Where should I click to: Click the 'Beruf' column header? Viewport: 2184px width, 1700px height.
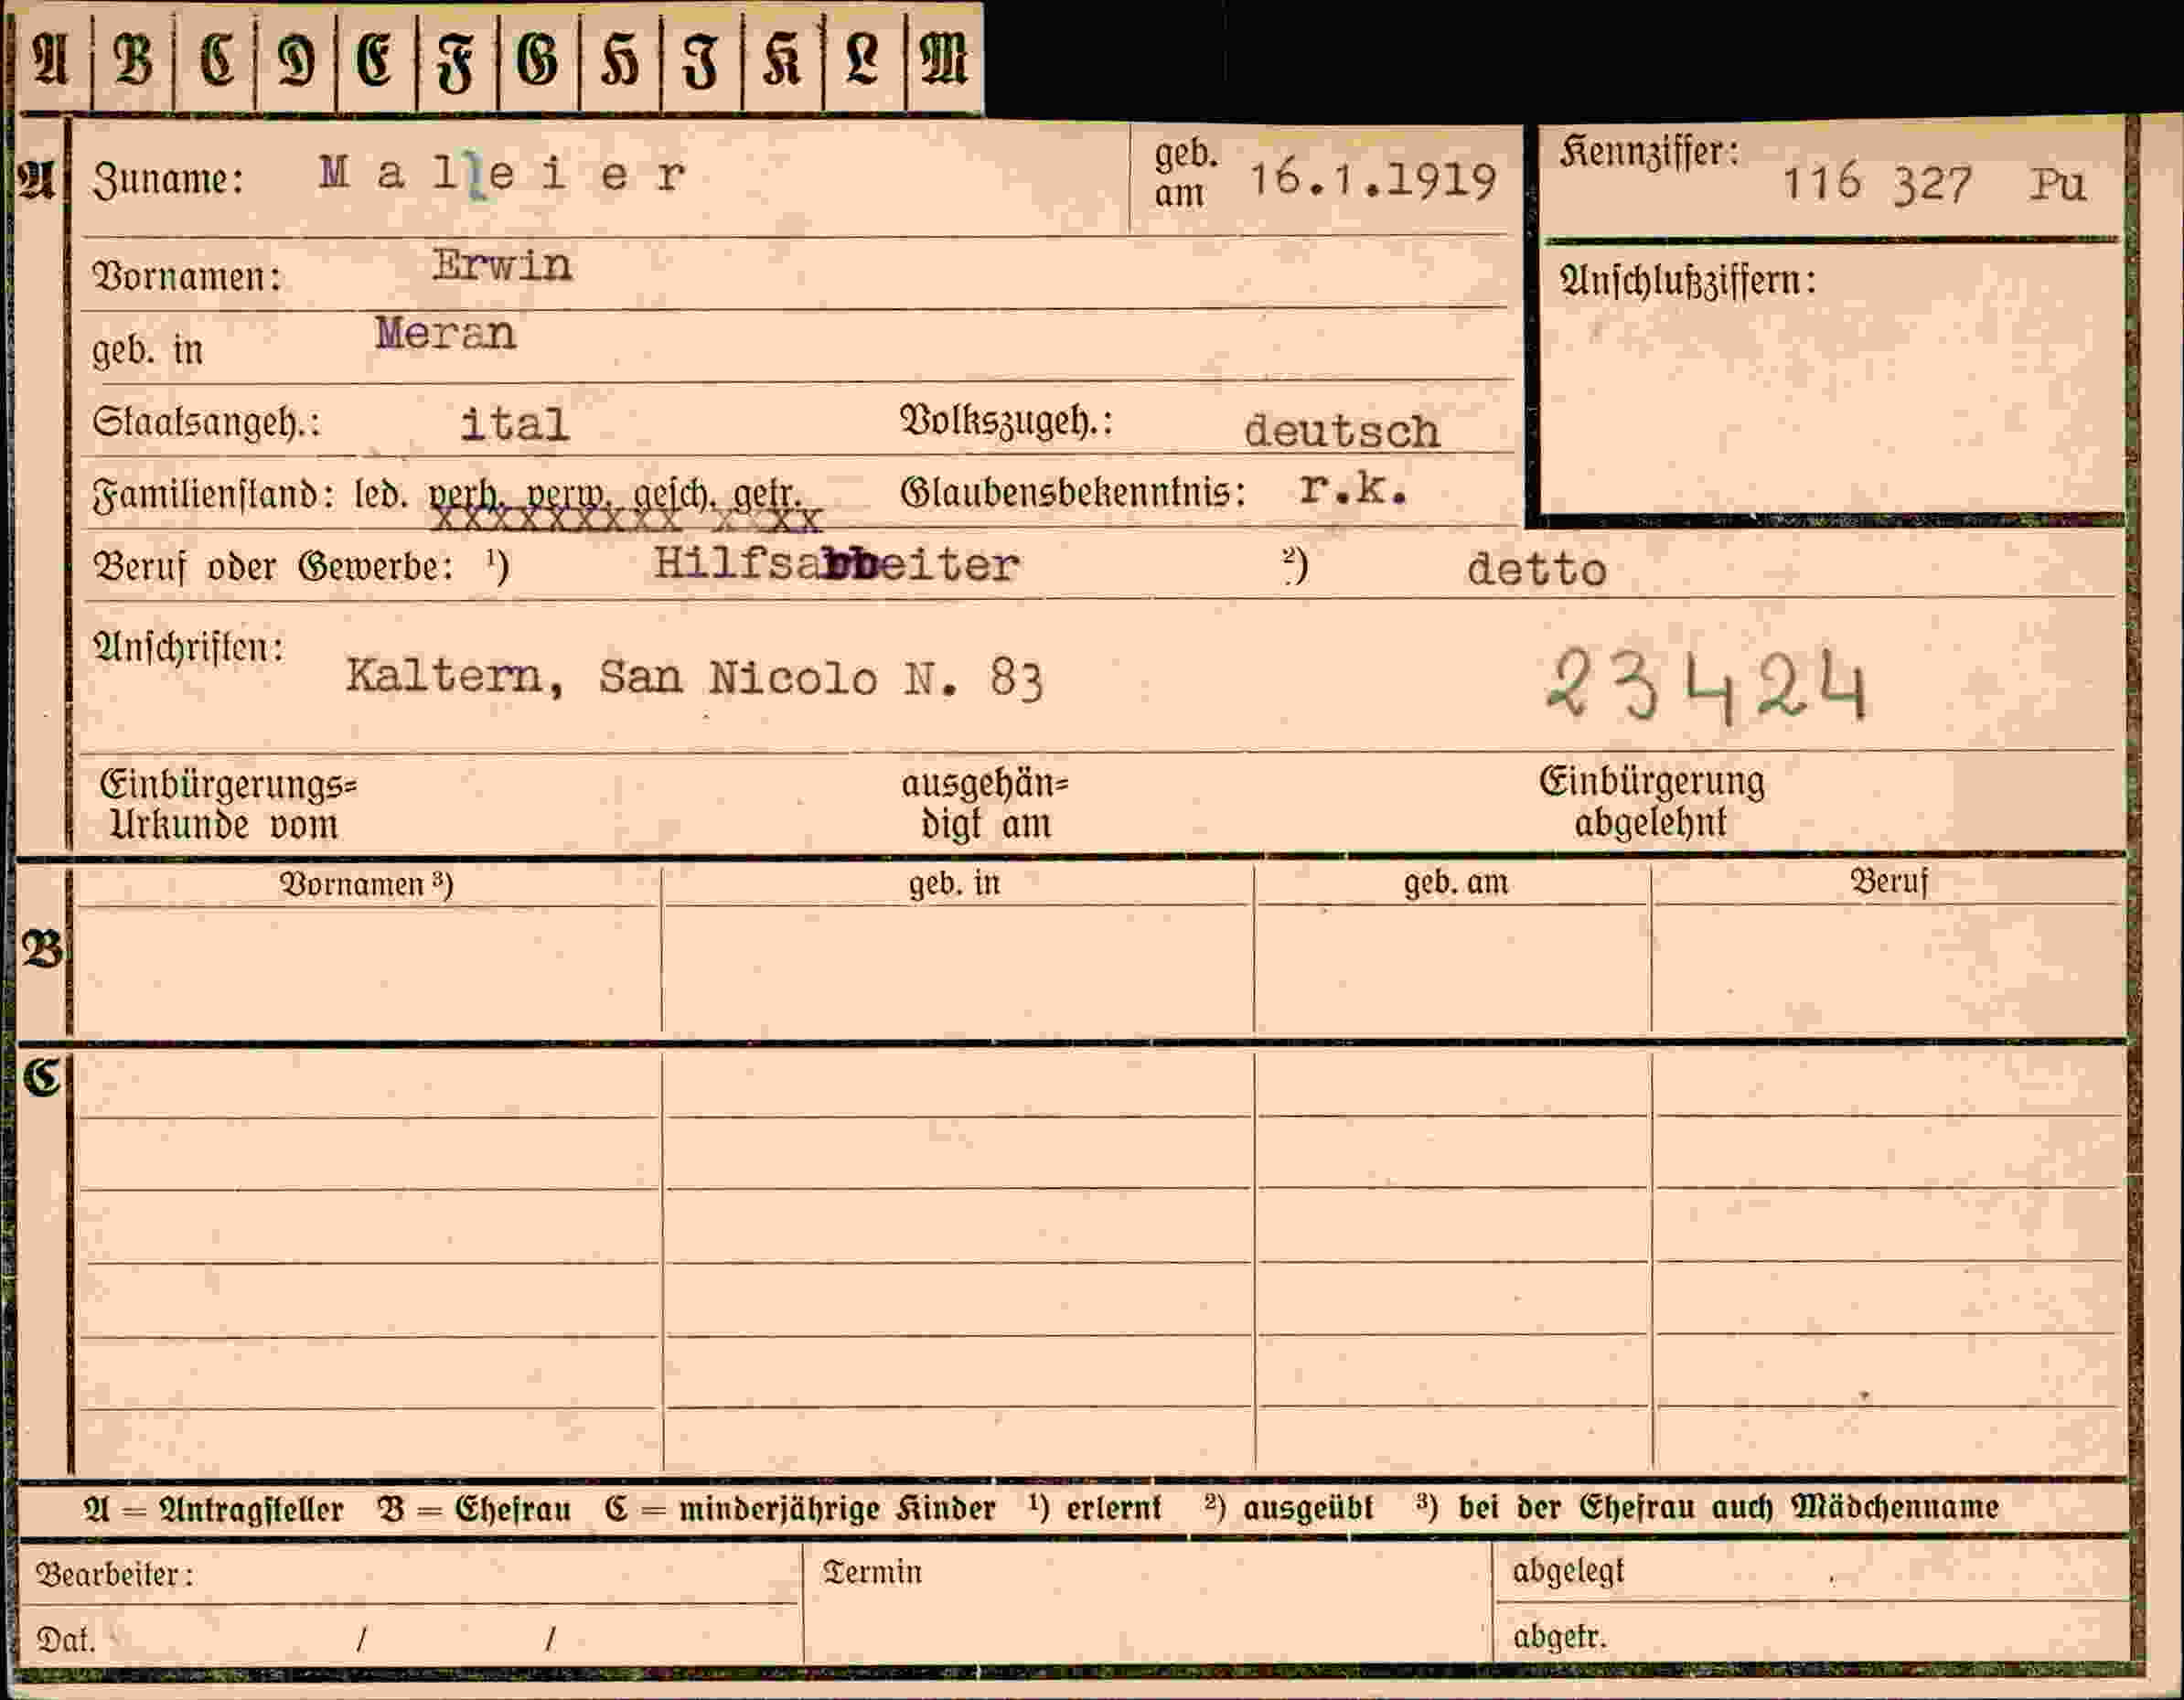tap(1888, 881)
